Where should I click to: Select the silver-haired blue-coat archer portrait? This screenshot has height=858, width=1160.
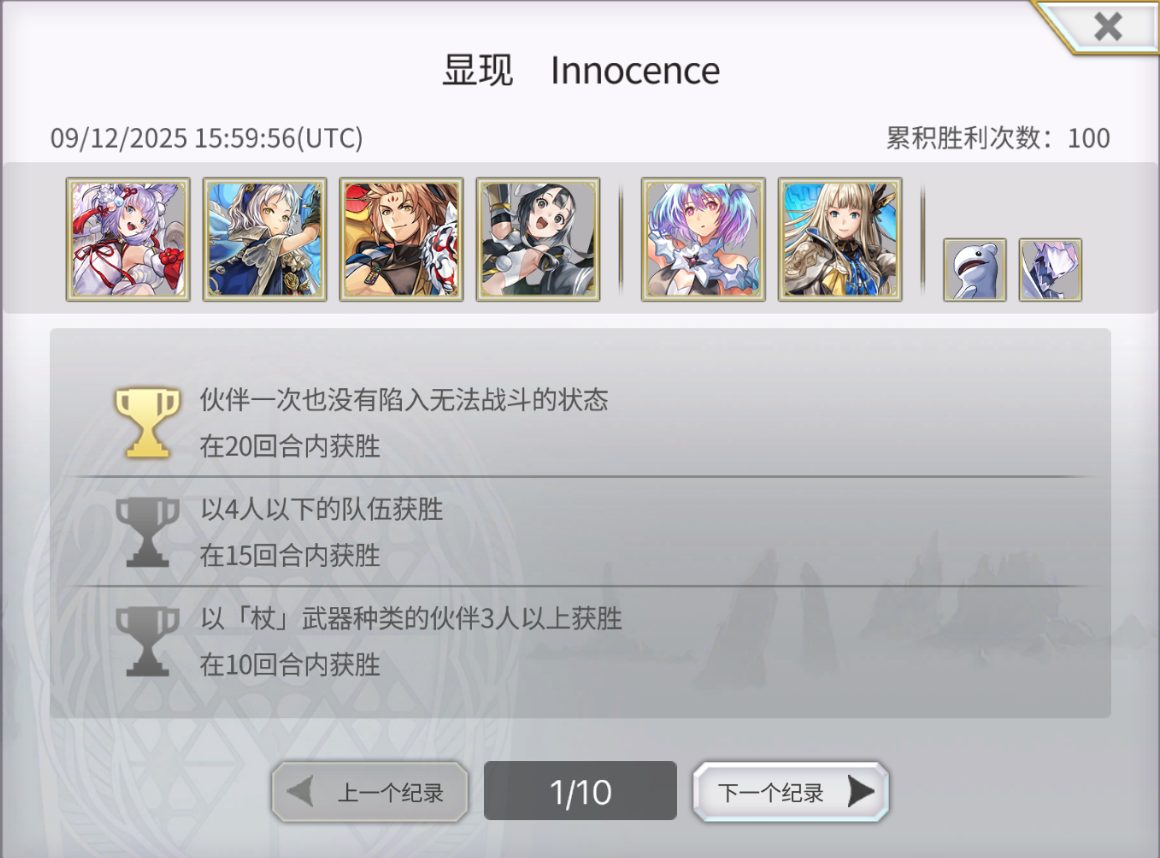click(265, 239)
